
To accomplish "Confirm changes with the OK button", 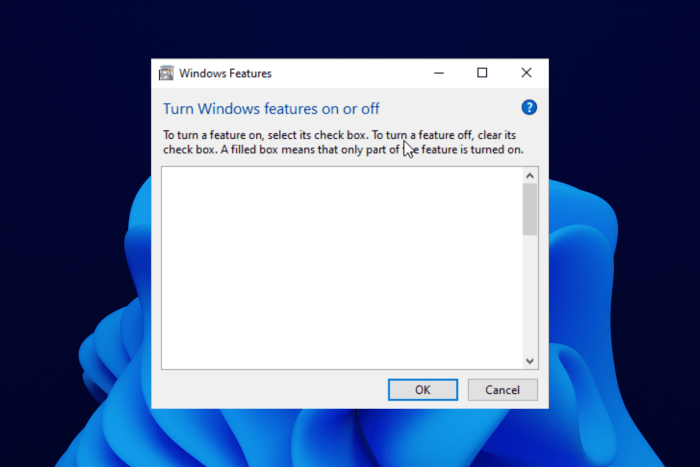I will tap(423, 390).
